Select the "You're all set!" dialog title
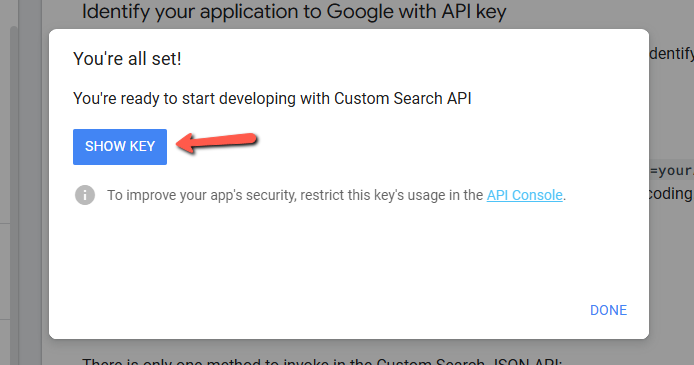 point(127,59)
